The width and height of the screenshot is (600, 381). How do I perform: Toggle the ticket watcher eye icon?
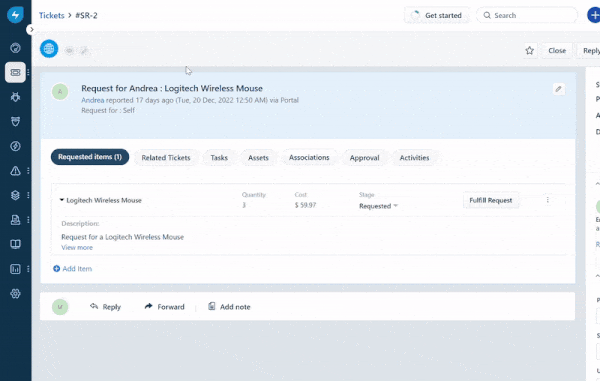point(69,50)
